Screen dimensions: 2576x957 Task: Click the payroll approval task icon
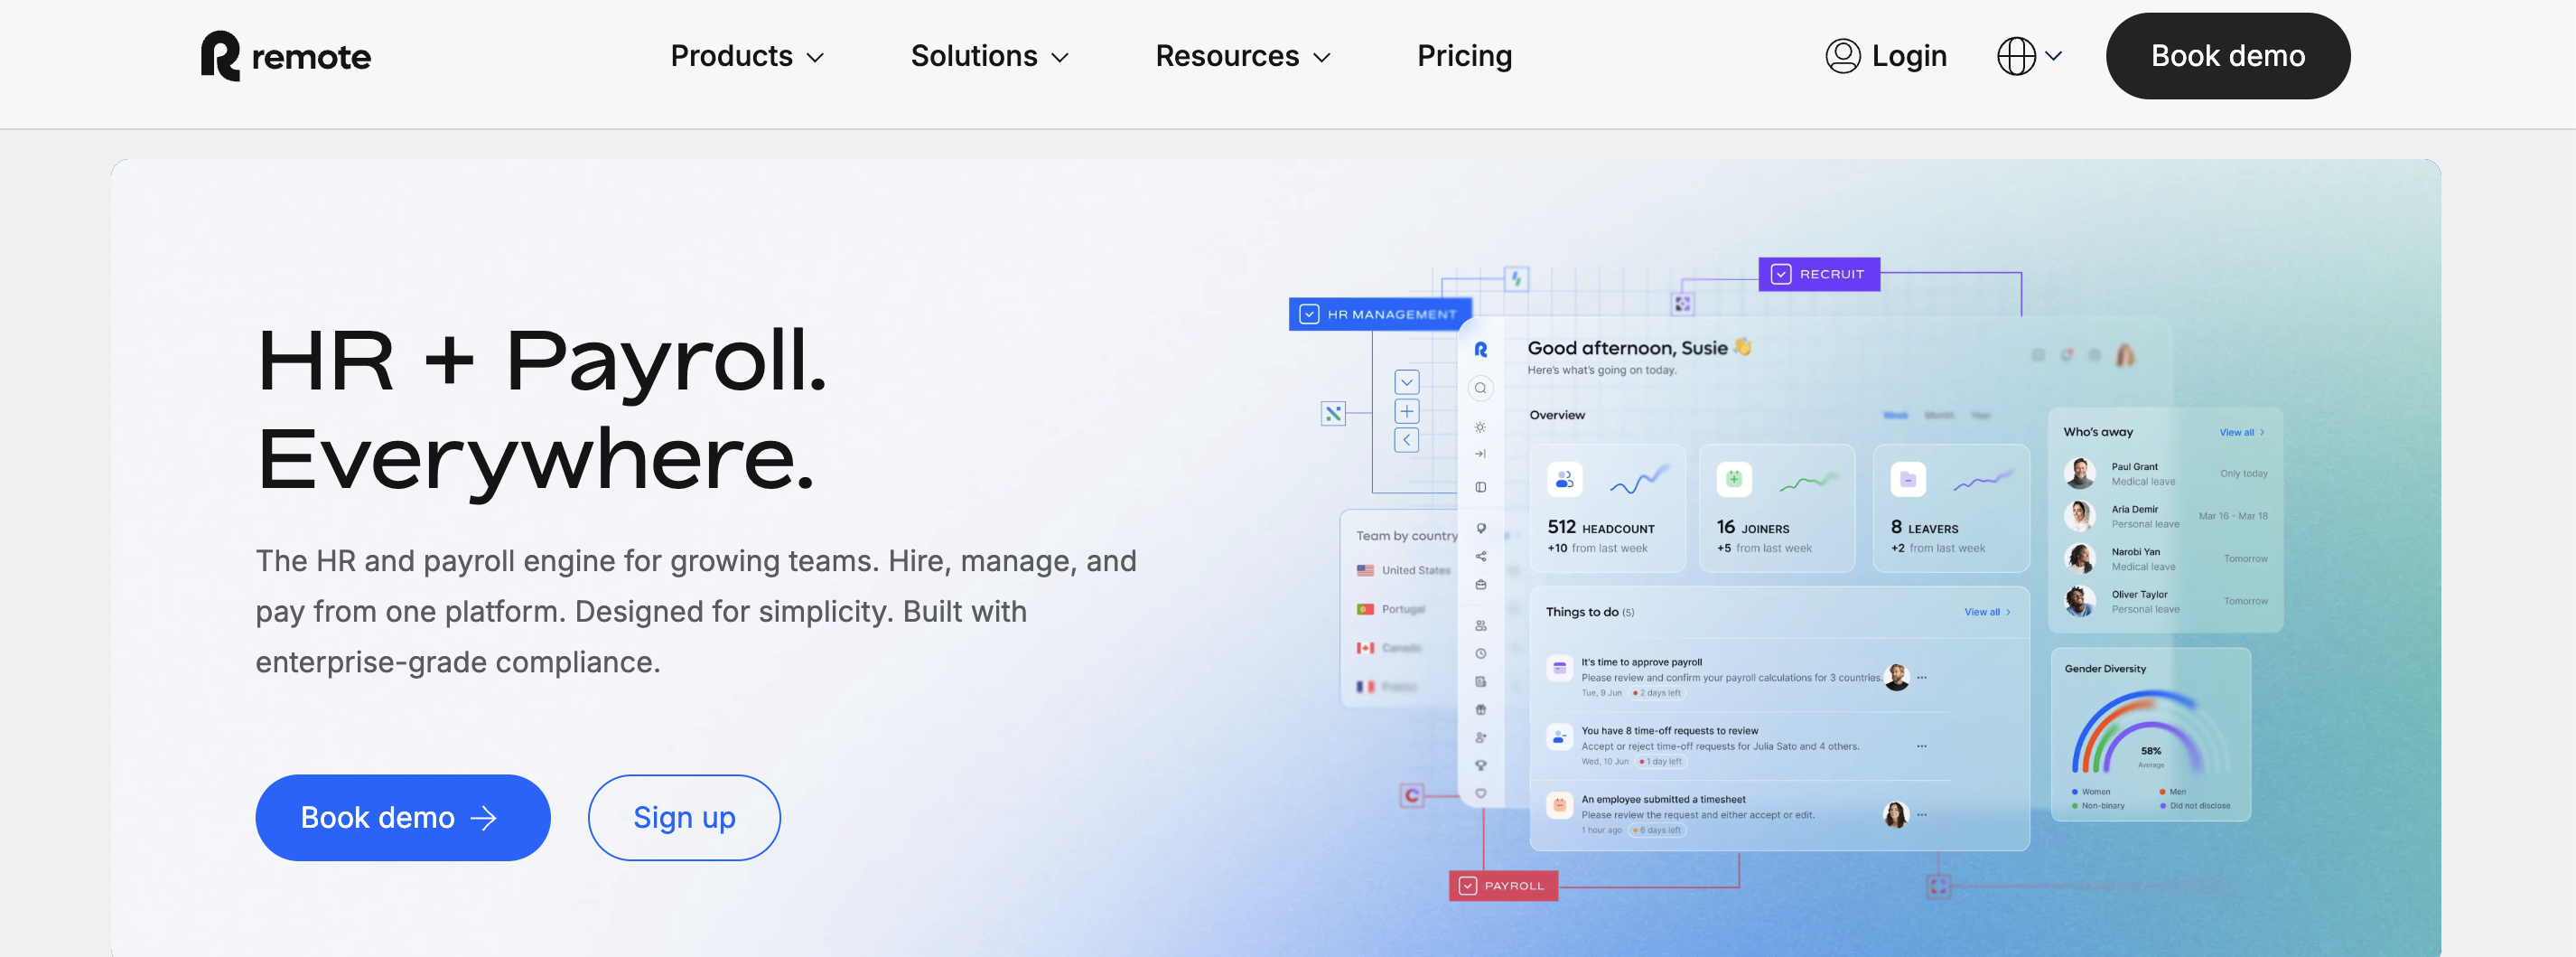(x=1559, y=668)
